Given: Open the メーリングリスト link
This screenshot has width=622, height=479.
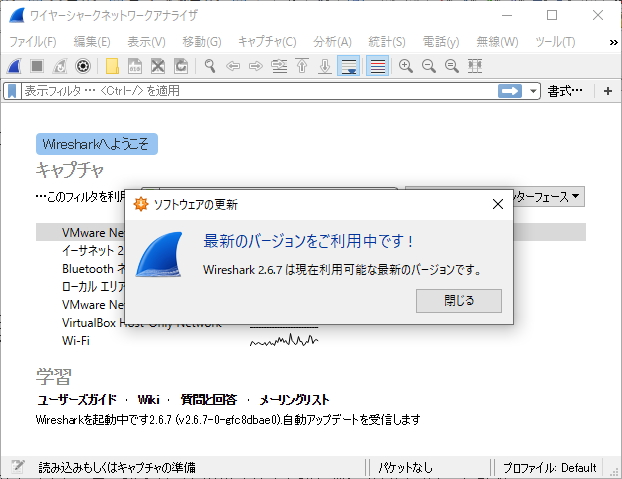Looking at the screenshot, I should click(294, 399).
